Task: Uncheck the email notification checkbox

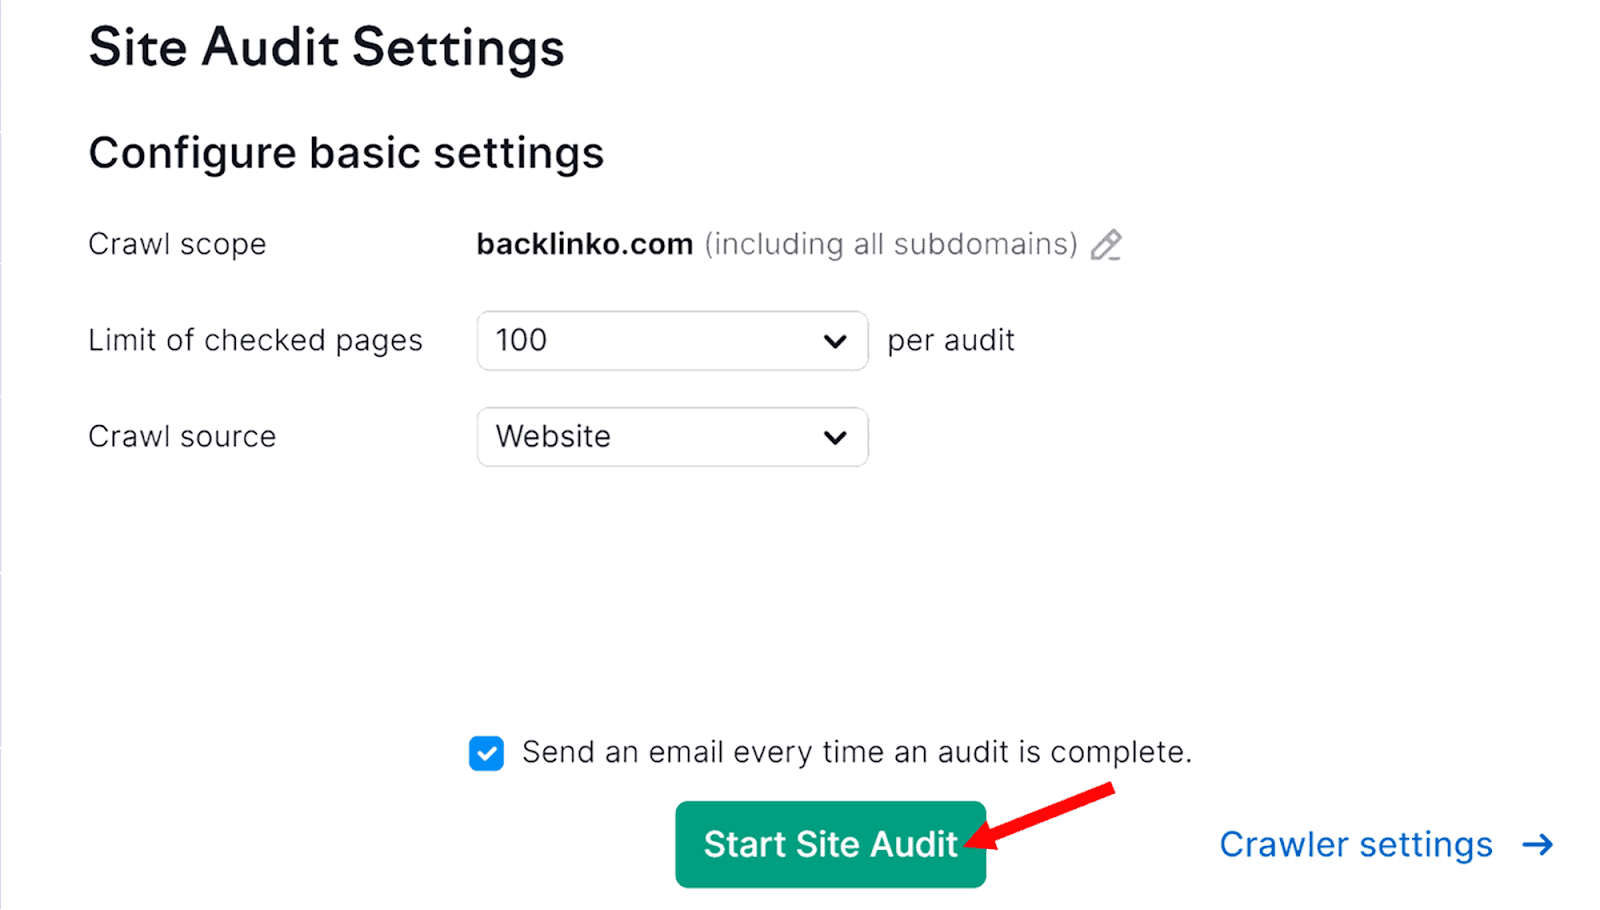Action: 487,753
